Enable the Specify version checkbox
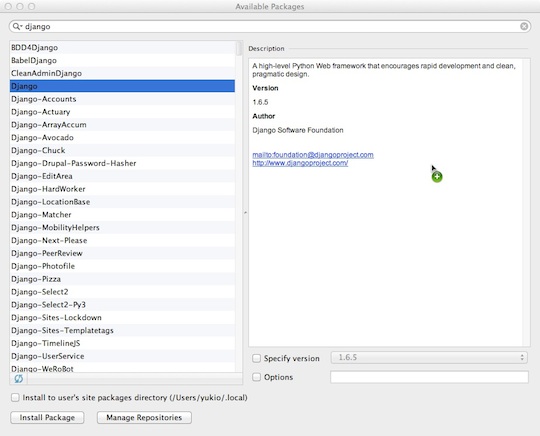This screenshot has height=436, width=540. pos(257,358)
